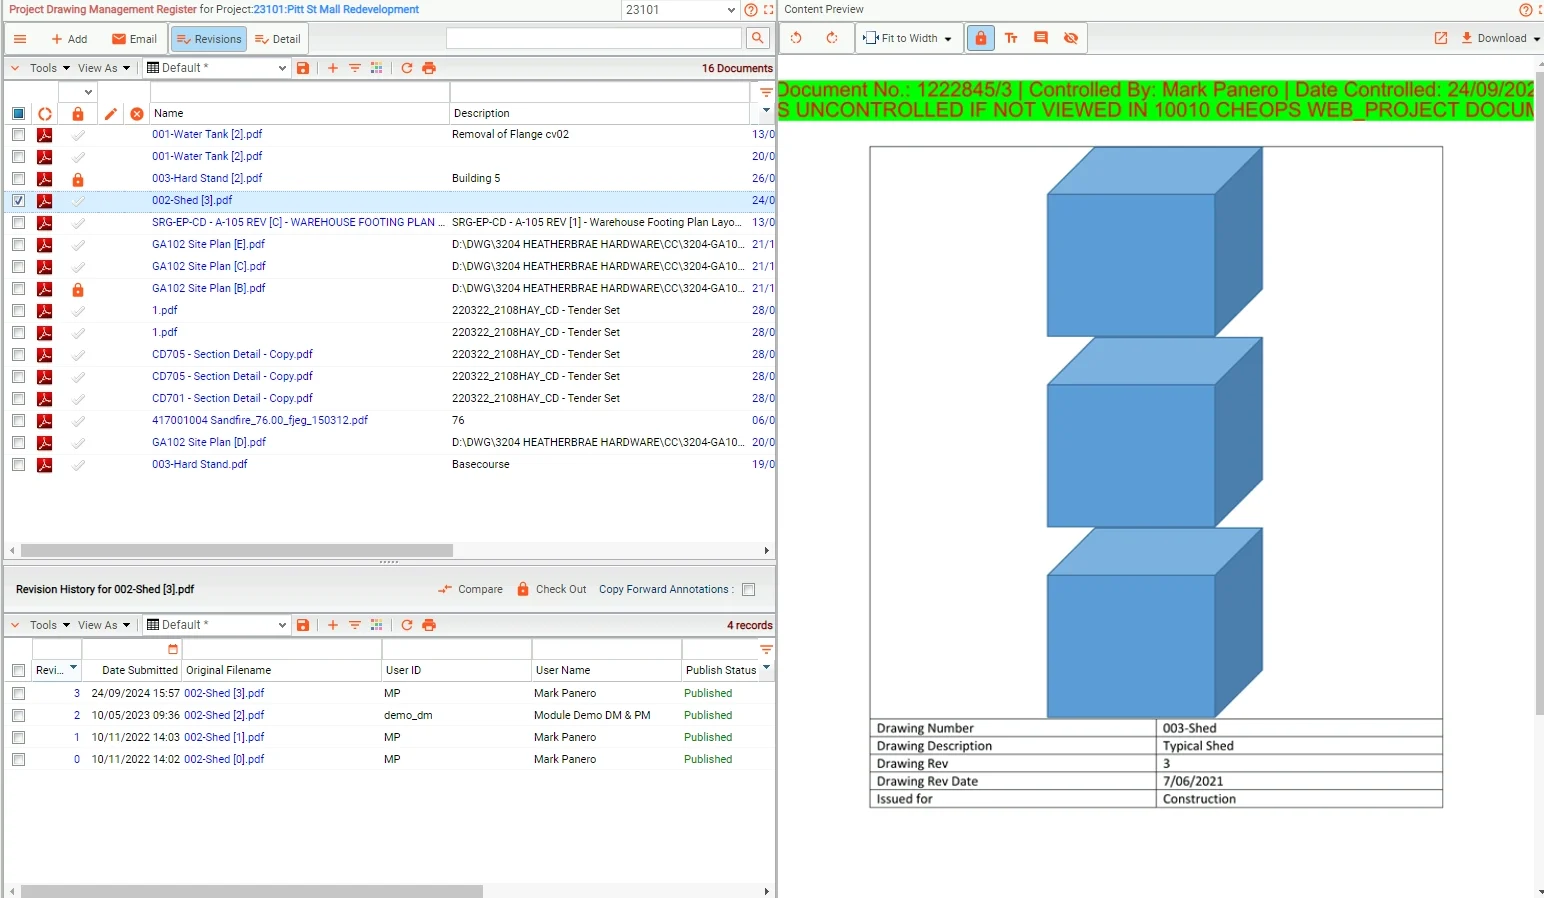Open the Download dropdown arrow
This screenshot has height=898, width=1544.
coord(1536,39)
